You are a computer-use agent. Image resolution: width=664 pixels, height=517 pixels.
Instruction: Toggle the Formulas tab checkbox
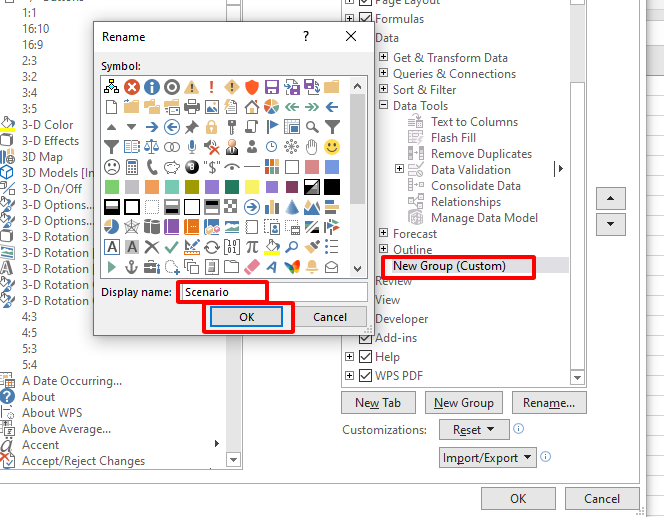[365, 18]
